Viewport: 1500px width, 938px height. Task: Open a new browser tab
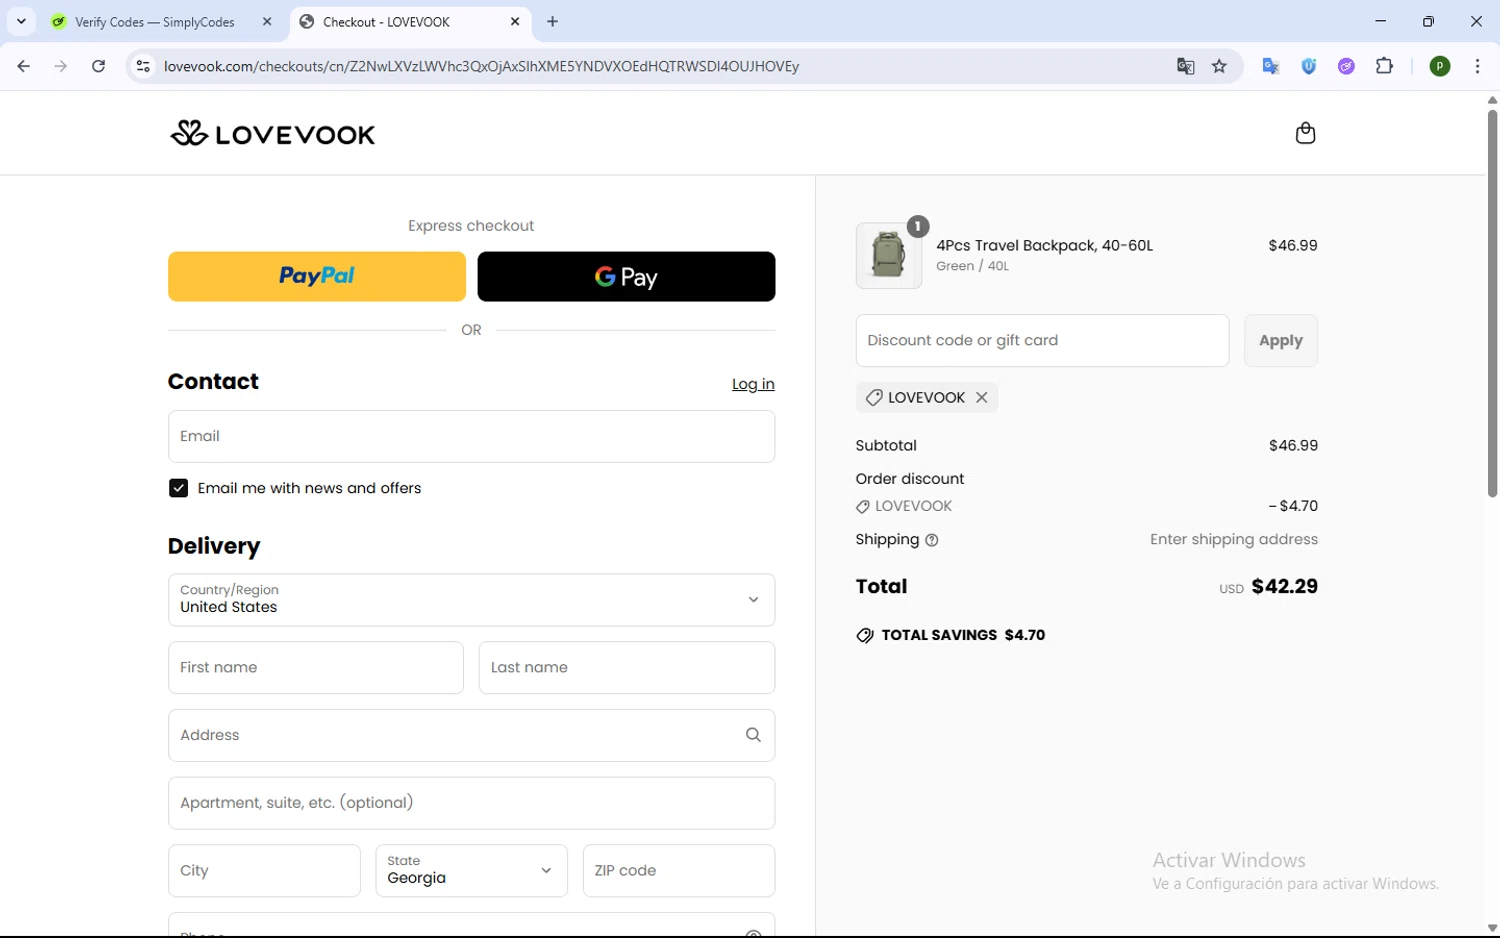553,21
